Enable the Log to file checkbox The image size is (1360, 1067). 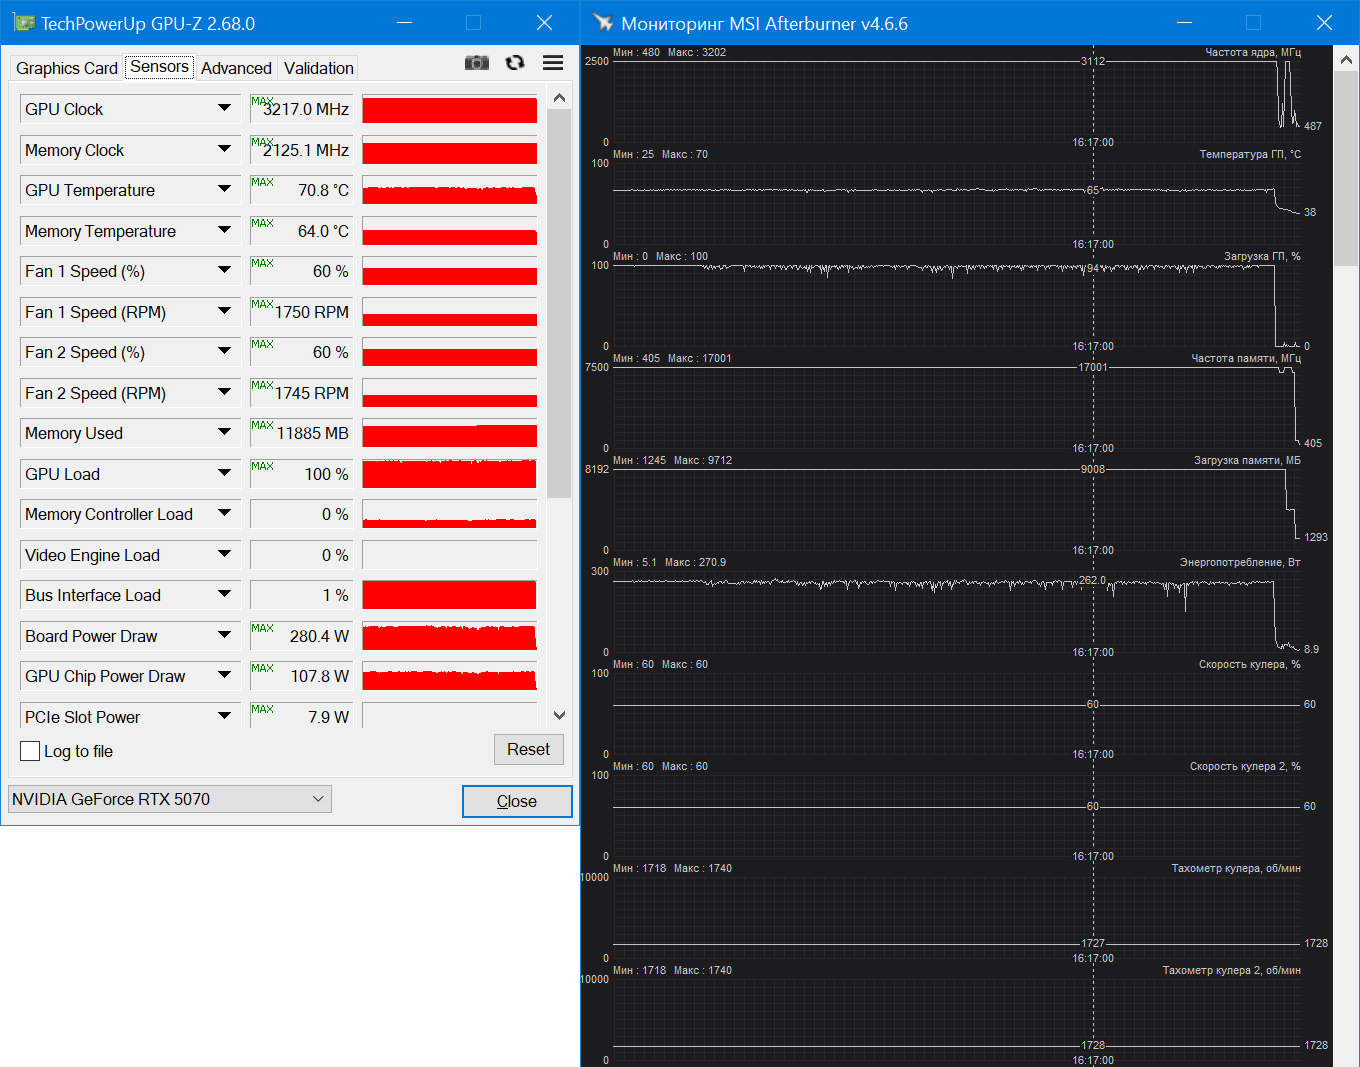pos(31,751)
